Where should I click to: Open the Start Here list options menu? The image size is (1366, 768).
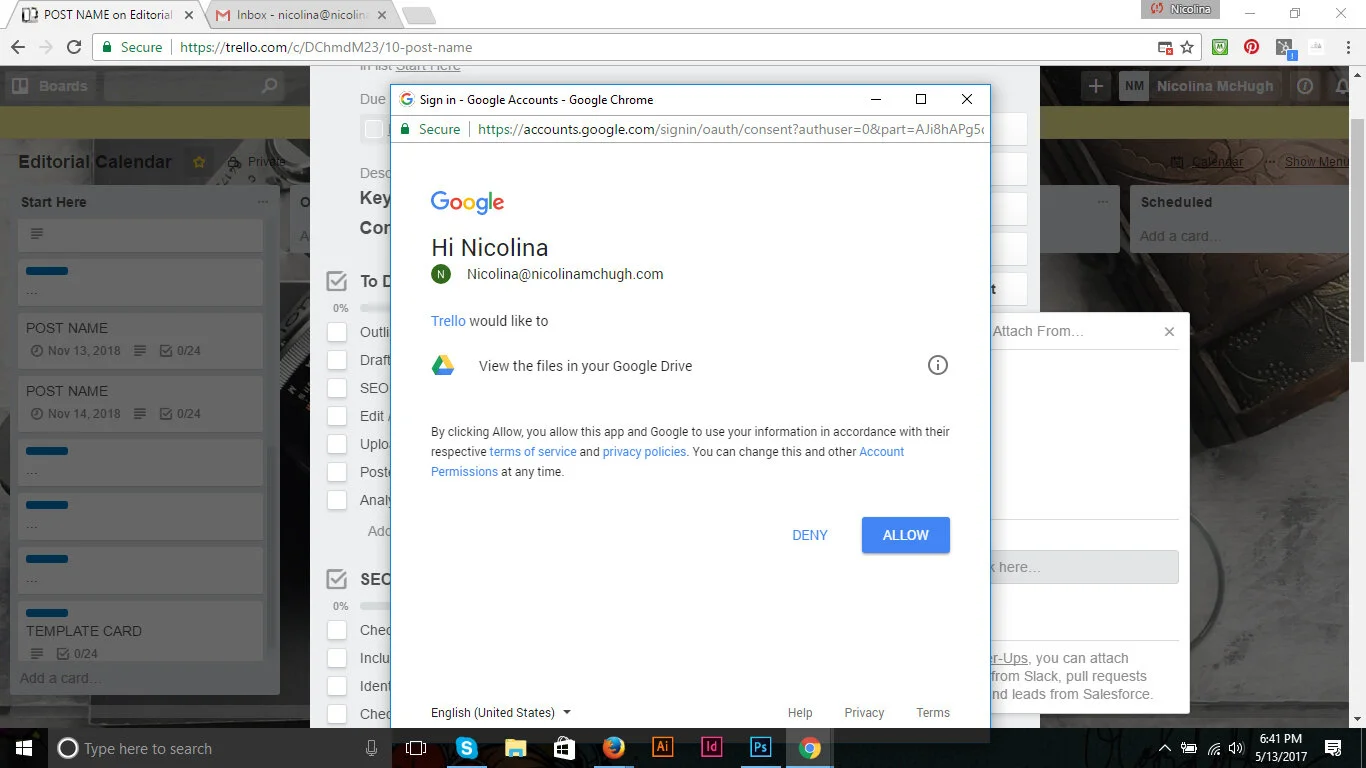263,202
